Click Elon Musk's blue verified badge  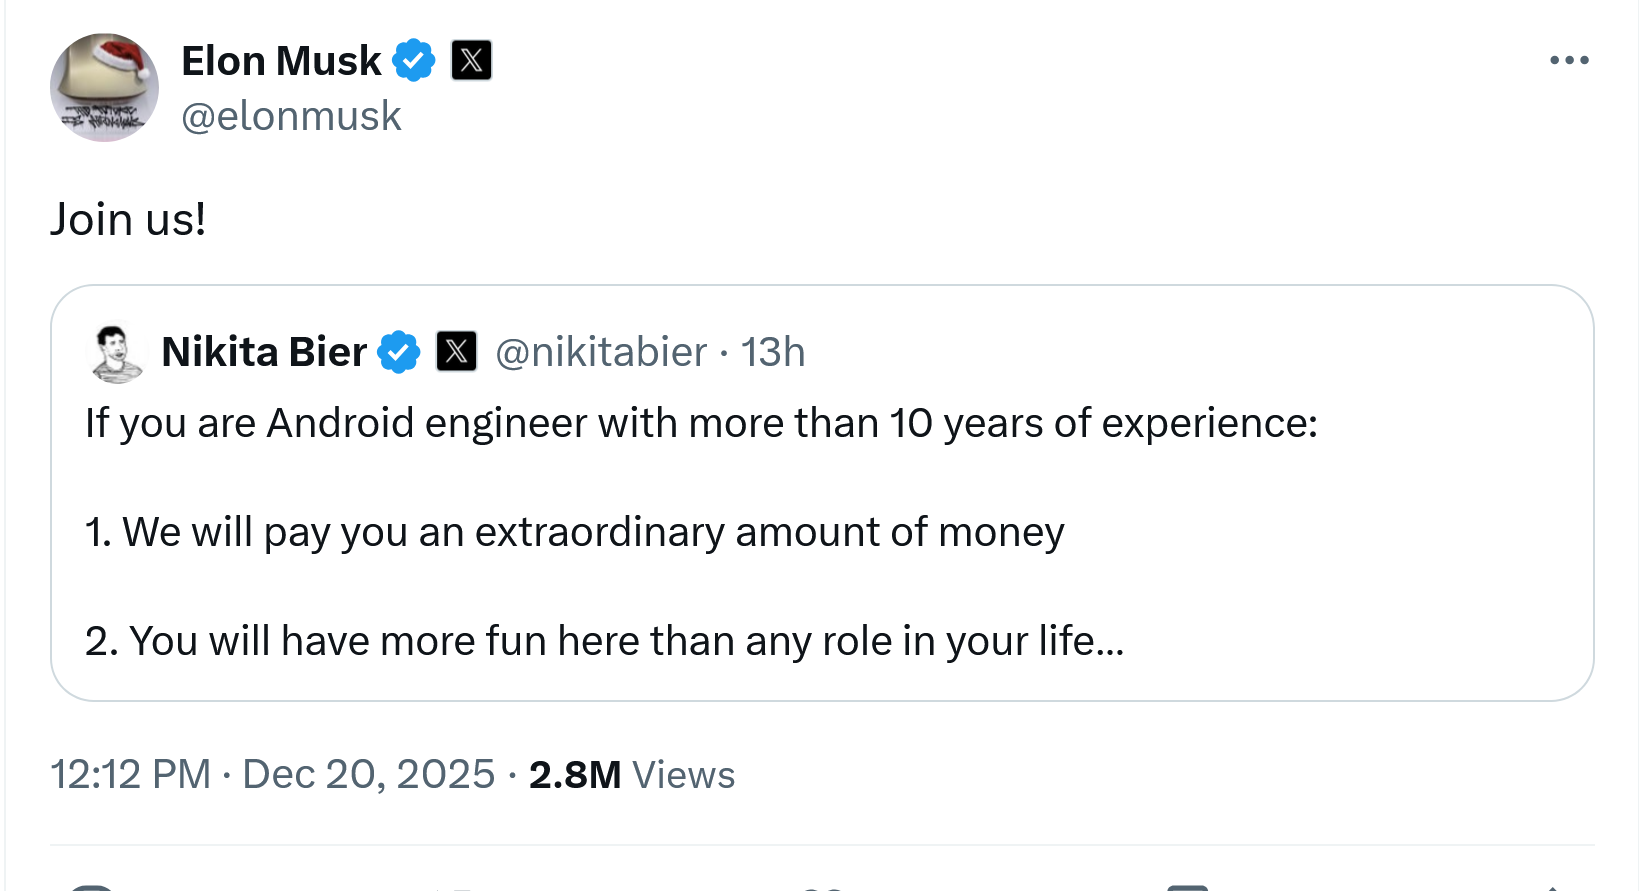click(413, 61)
